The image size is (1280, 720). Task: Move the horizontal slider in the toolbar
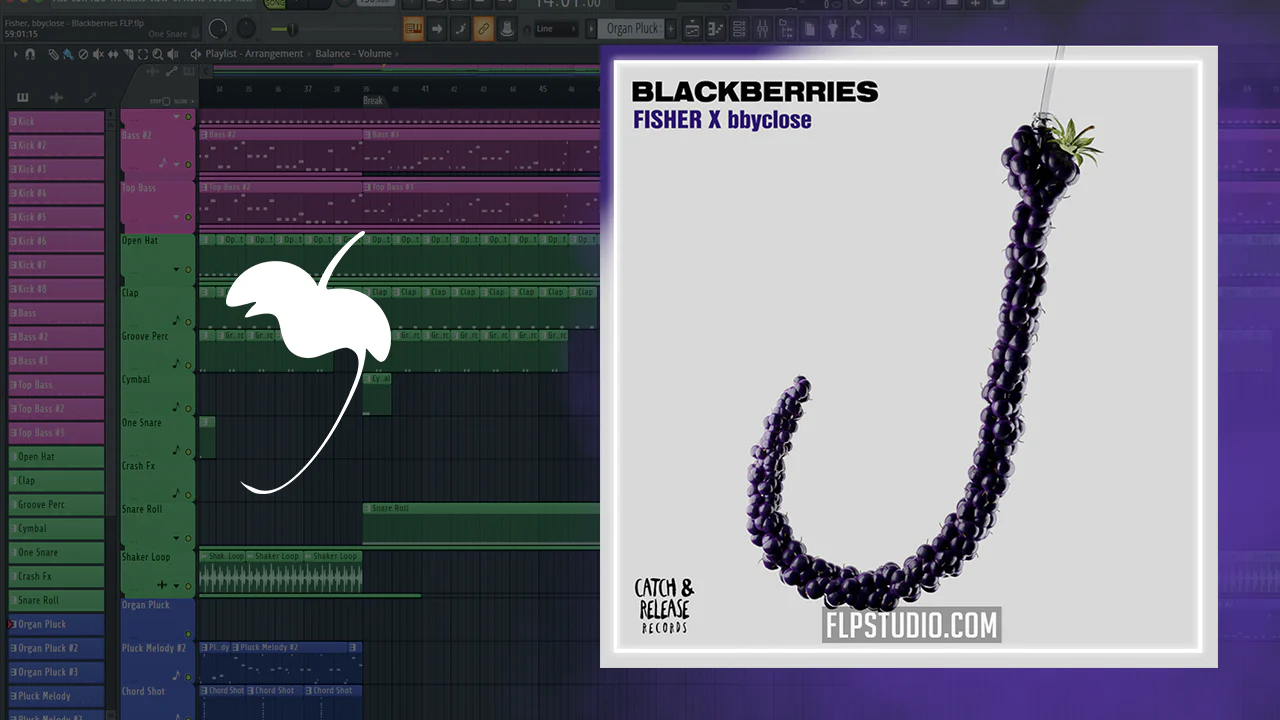point(290,29)
